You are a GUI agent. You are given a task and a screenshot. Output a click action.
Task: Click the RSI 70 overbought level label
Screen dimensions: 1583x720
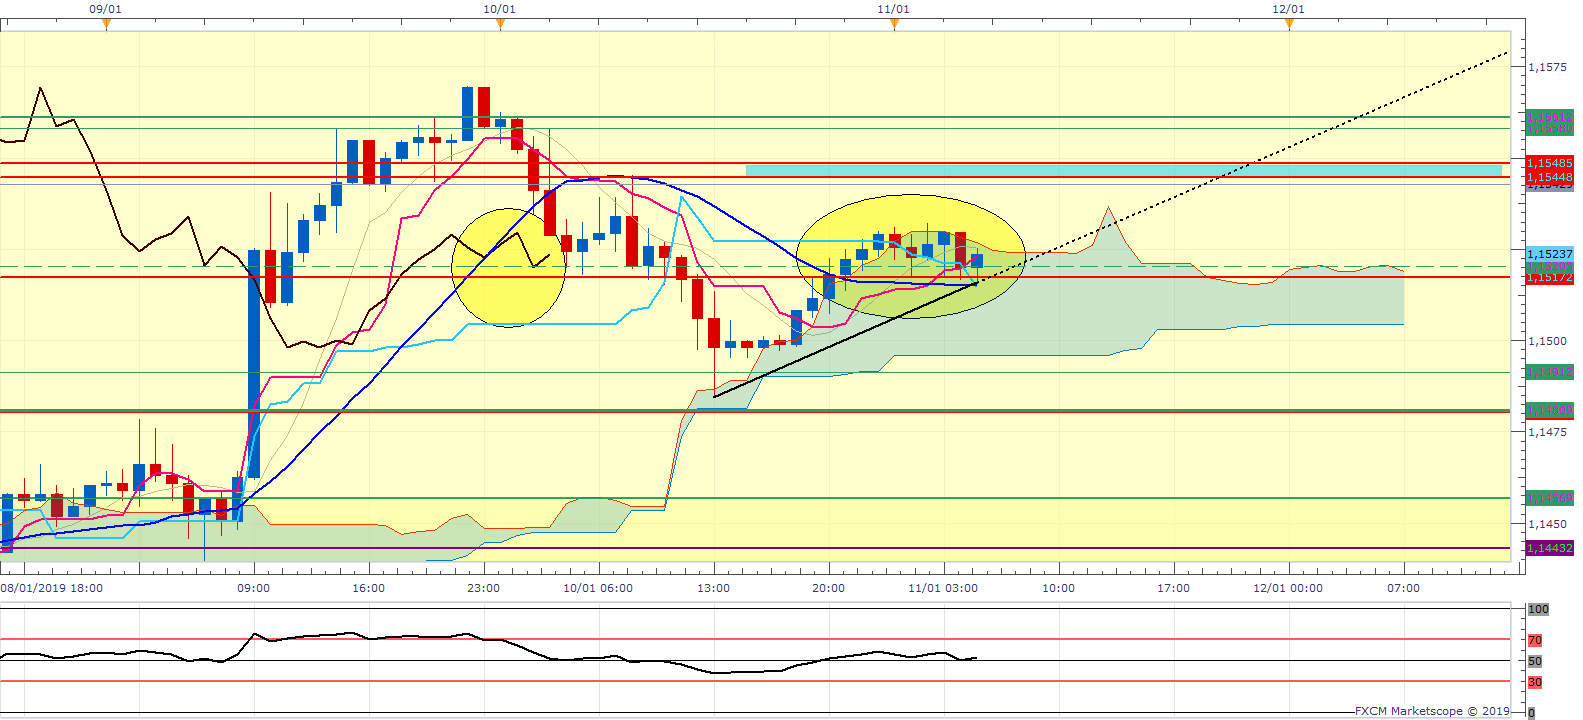click(1535, 640)
